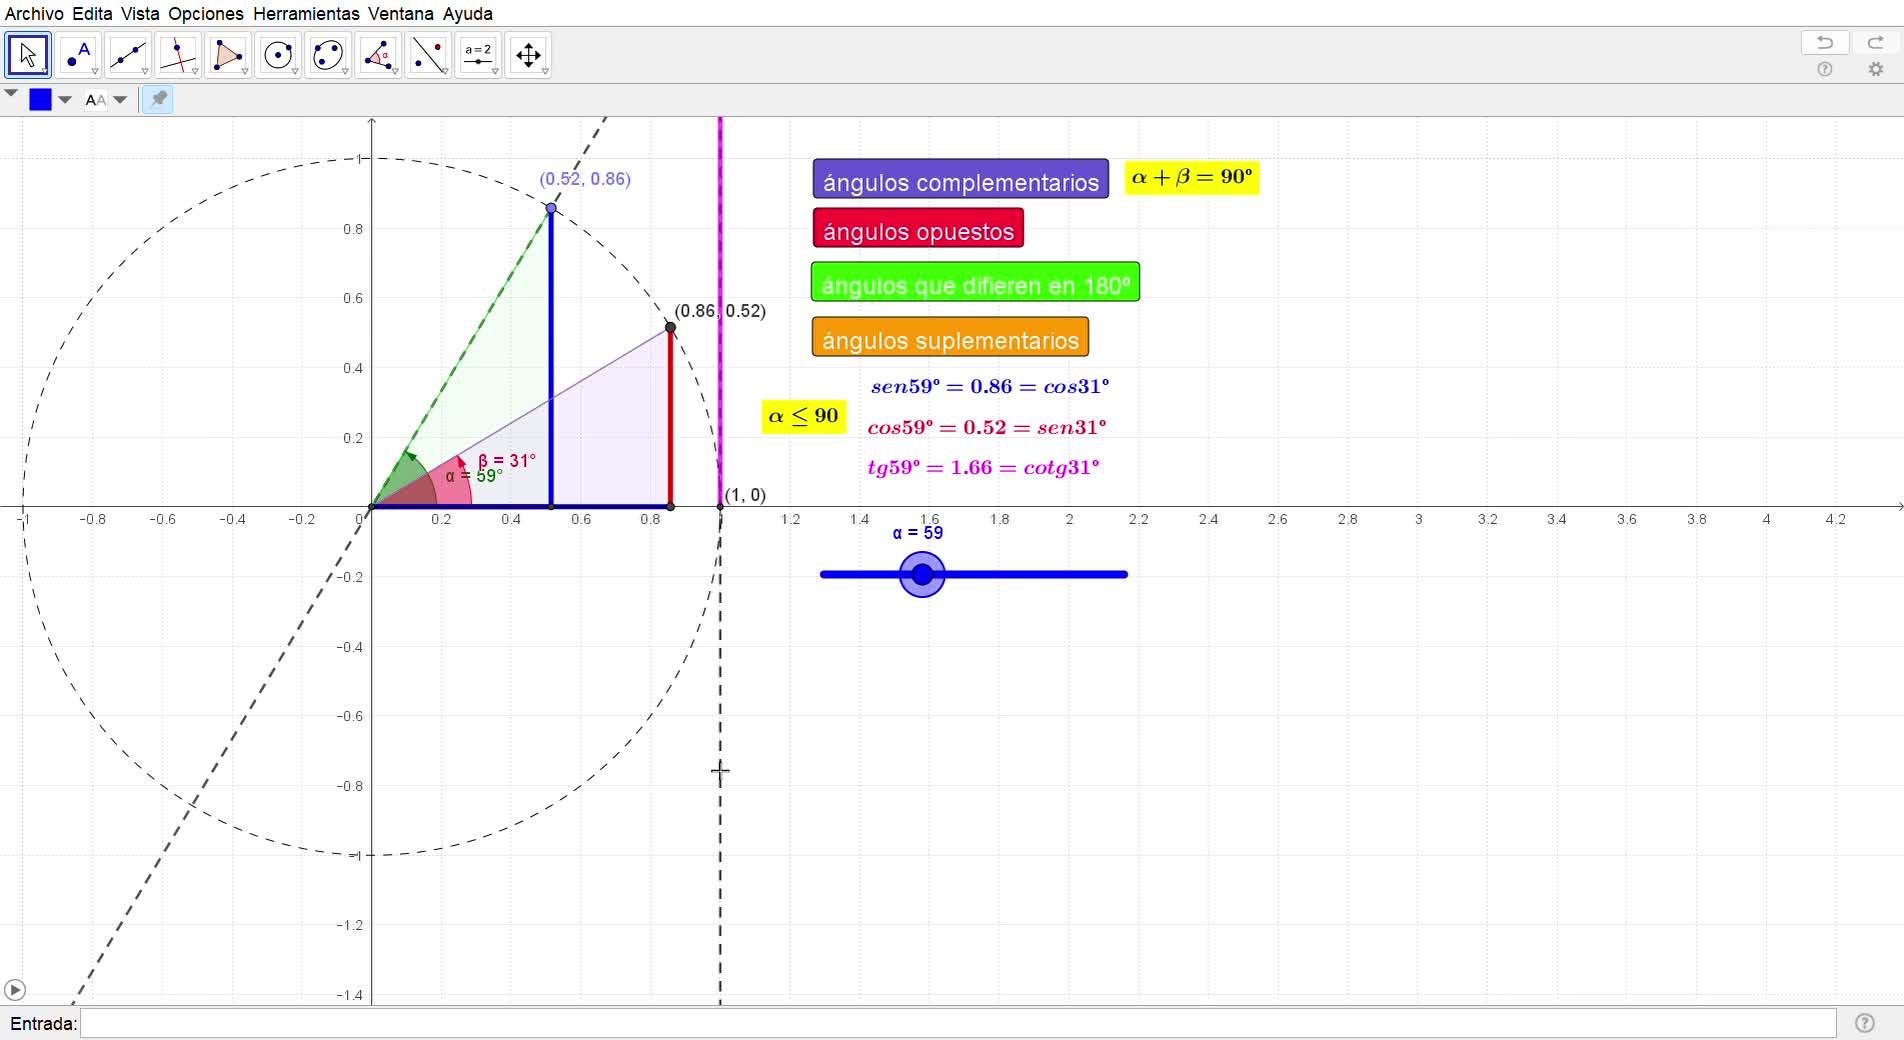Select the New Point tool
Viewport: 1904px width, 1040px height.
78,55
